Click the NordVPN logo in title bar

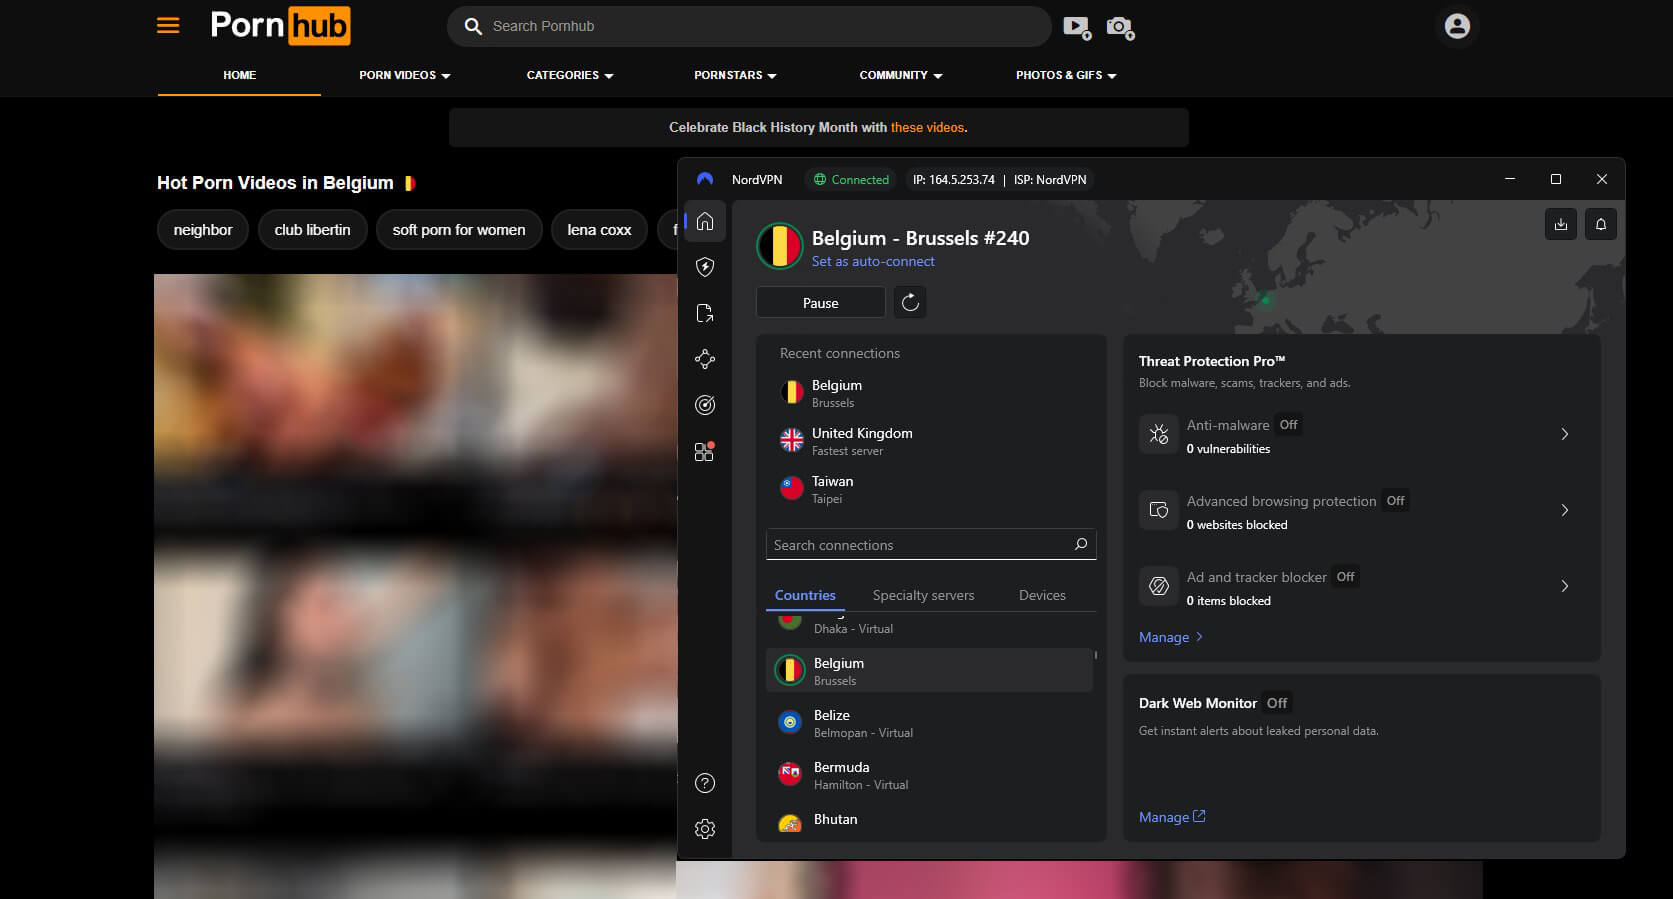point(705,179)
